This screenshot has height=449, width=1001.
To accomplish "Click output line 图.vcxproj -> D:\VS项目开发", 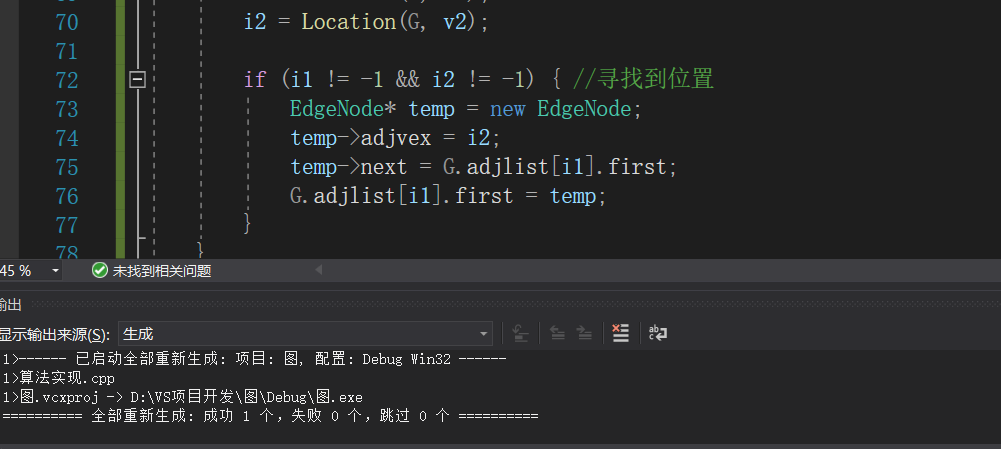I will pyautogui.click(x=183, y=397).
